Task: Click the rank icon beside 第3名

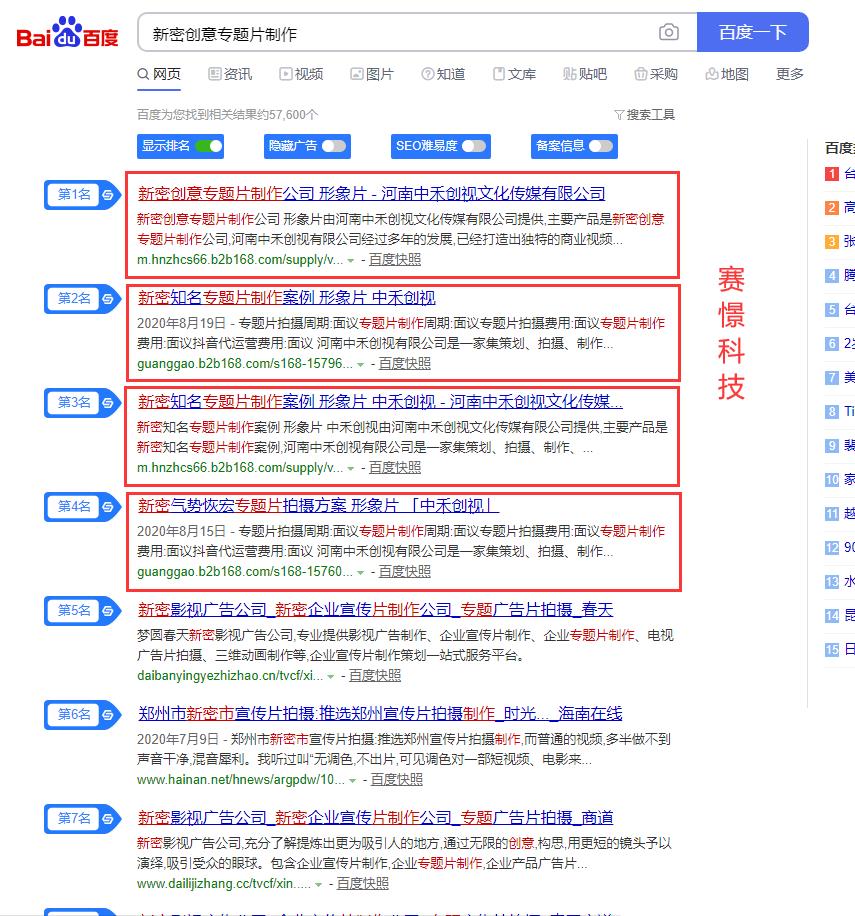Action: 107,403
